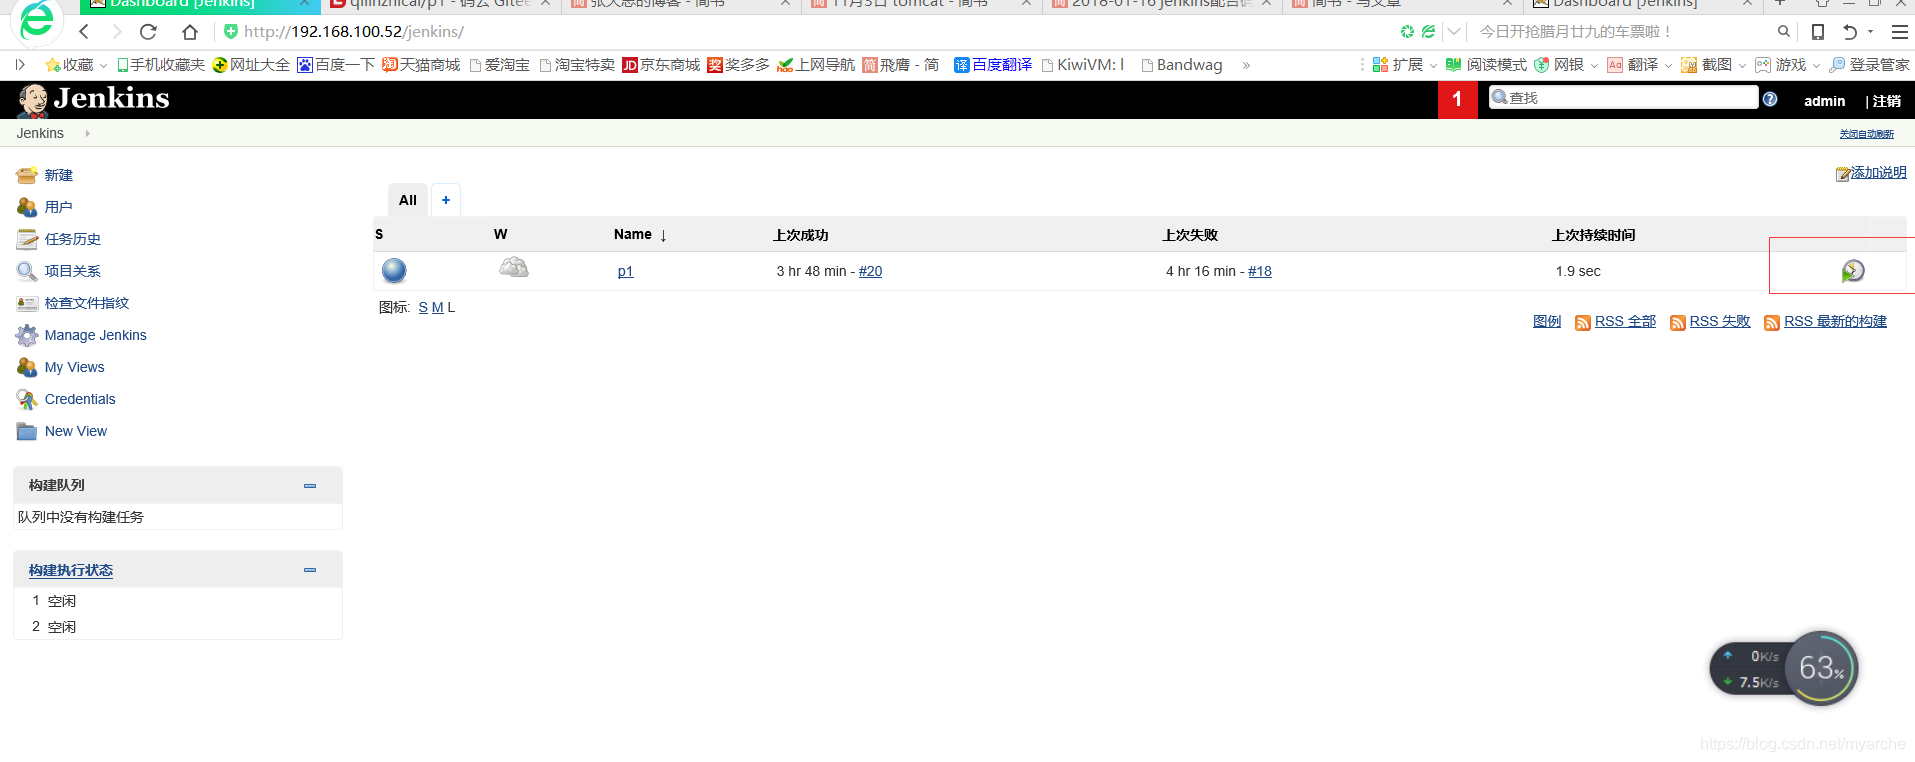Open the 百度翻译 bookmark

pos(993,65)
